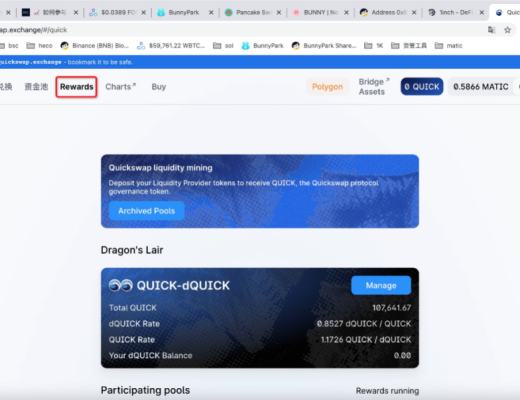Viewport: 520px width, 400px height.
Task: Open the BunnyPark bookmark in bookmarks bar
Action: click(262, 46)
